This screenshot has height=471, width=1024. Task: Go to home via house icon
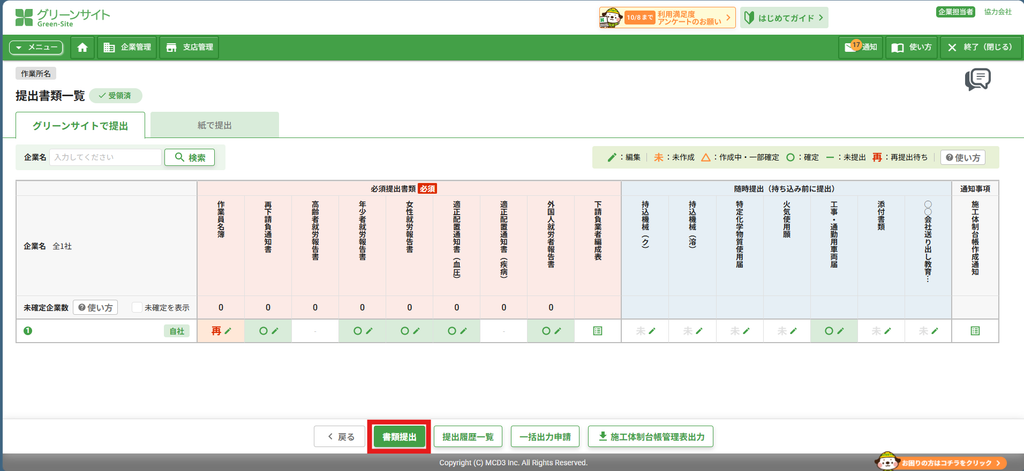(82, 48)
